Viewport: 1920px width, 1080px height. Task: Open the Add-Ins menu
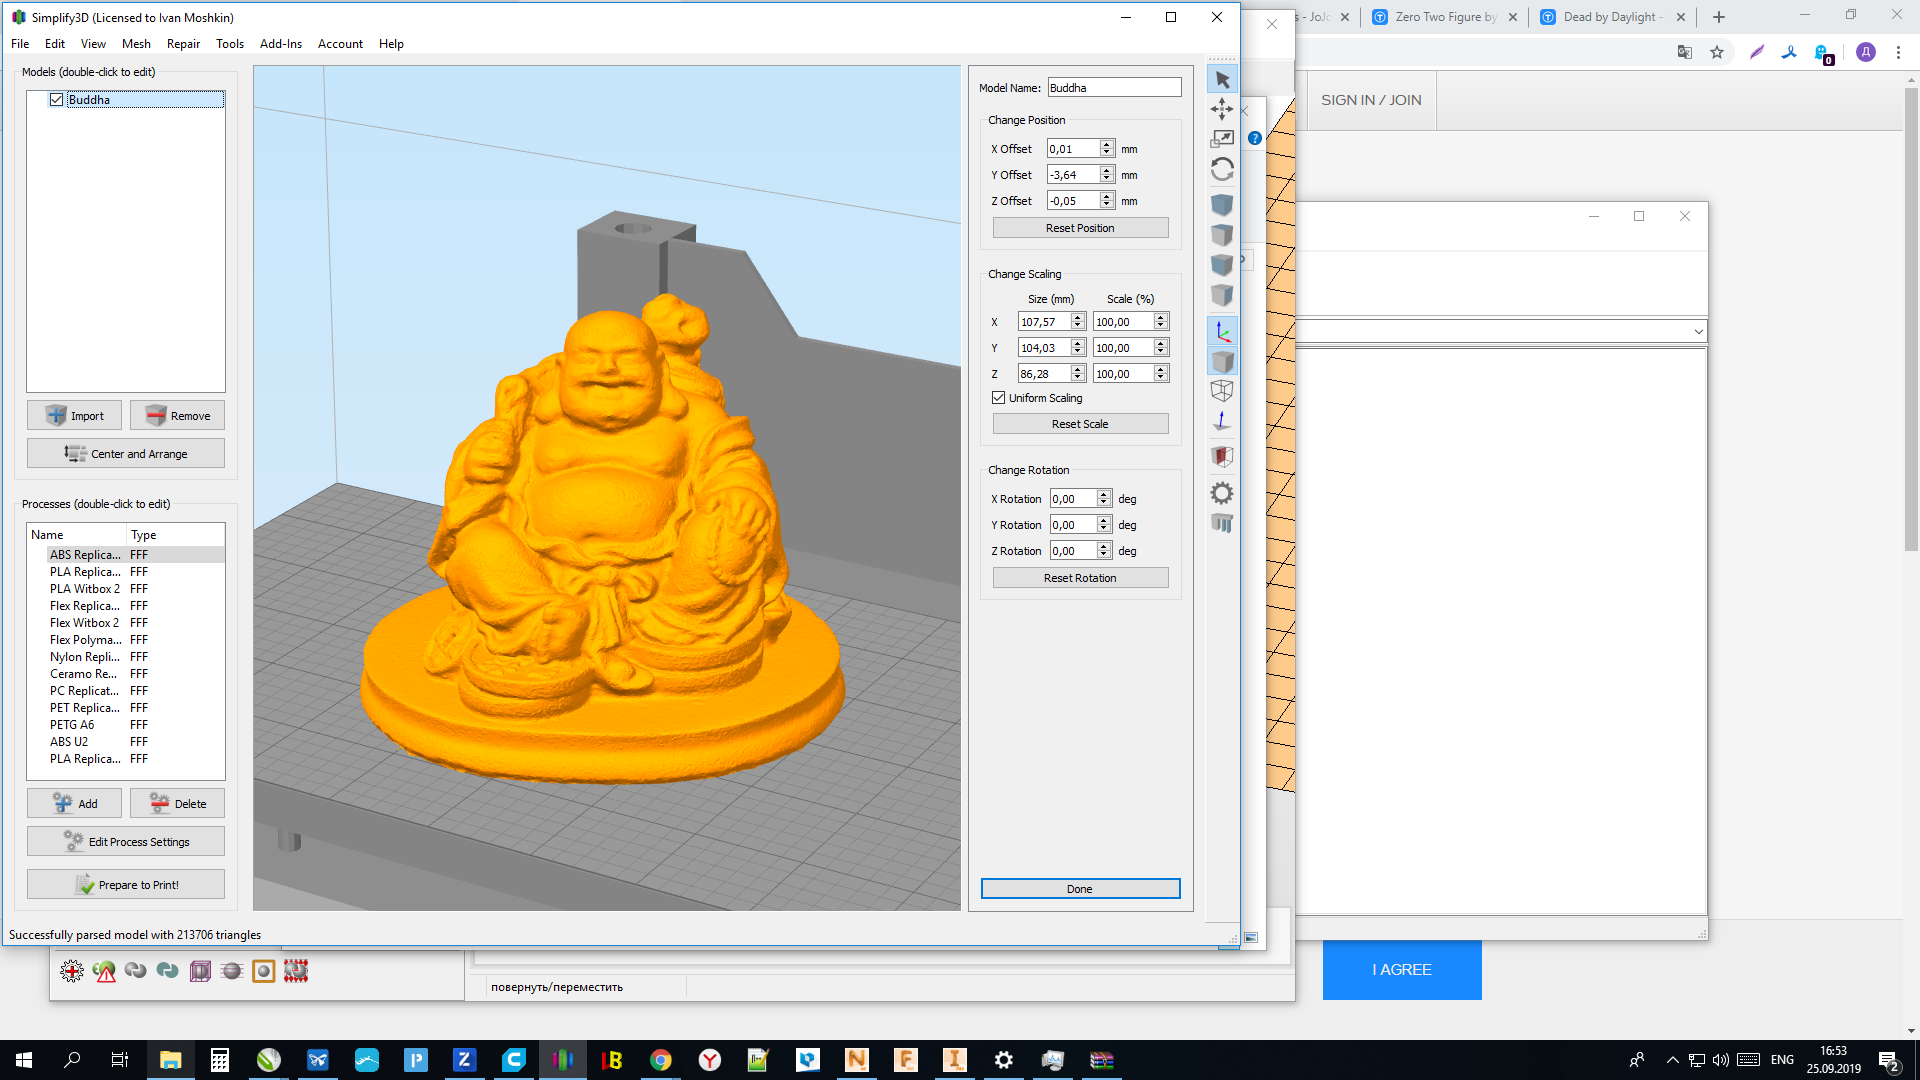coord(280,44)
